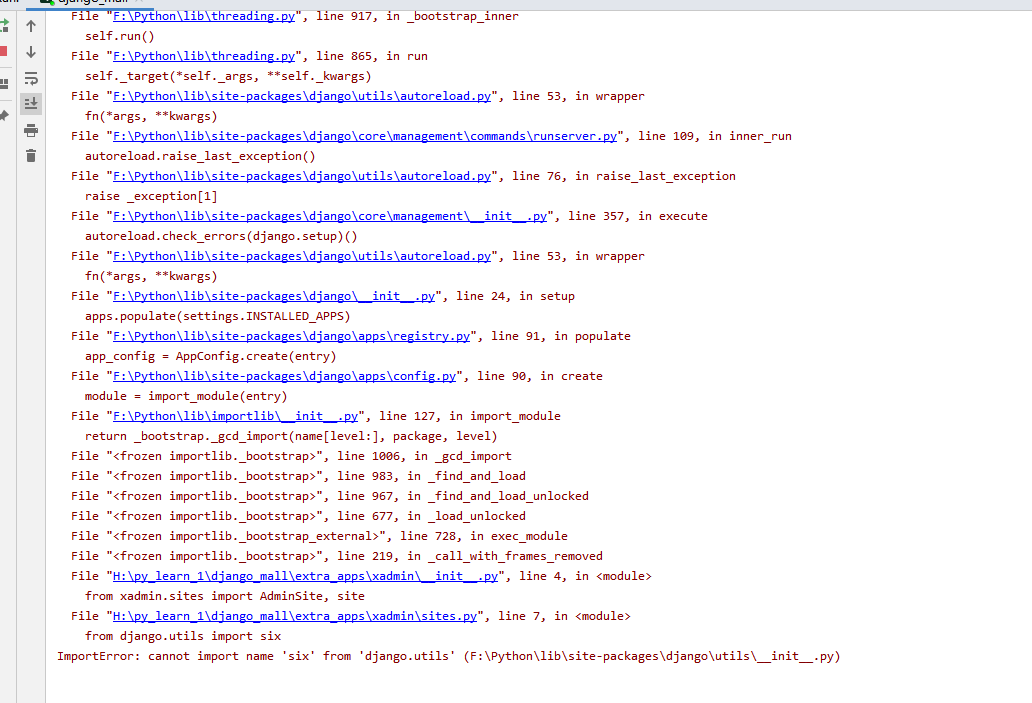Open importlib\__init__.py file link
Screen dimensions: 1032x703
236,416
